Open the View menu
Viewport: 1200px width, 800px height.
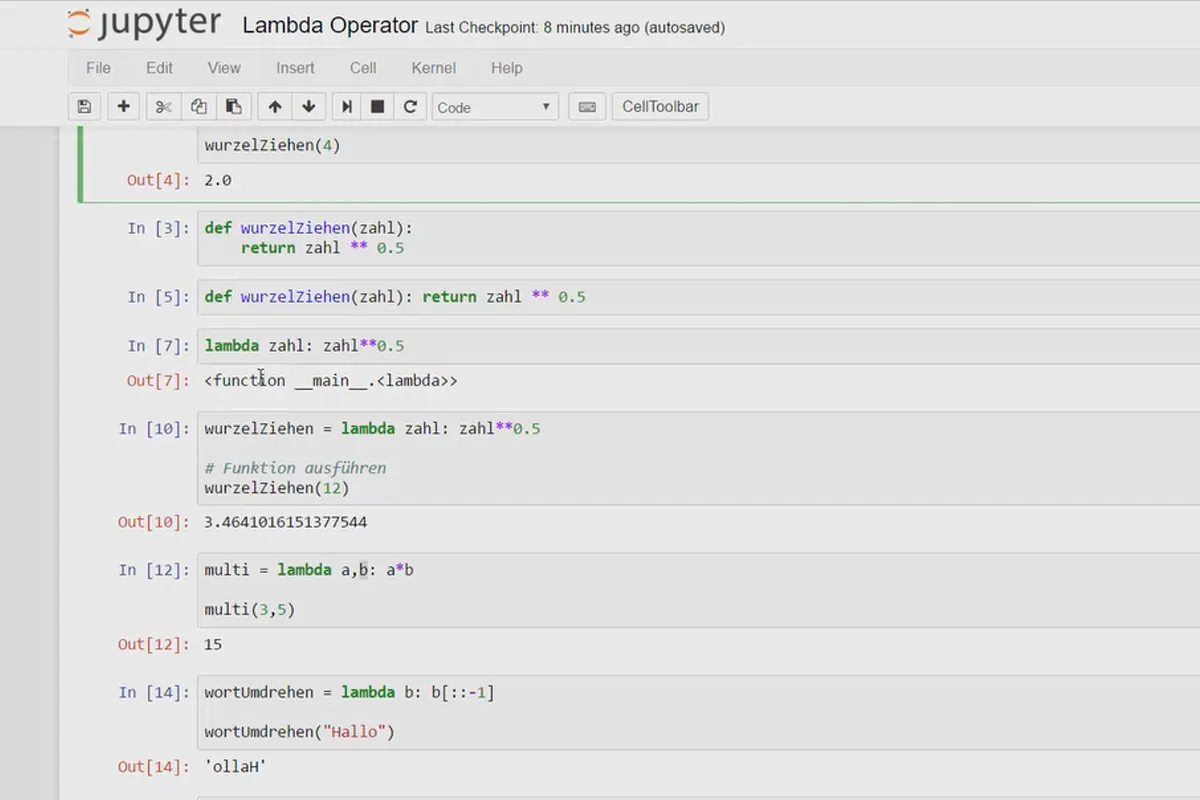pyautogui.click(x=224, y=68)
